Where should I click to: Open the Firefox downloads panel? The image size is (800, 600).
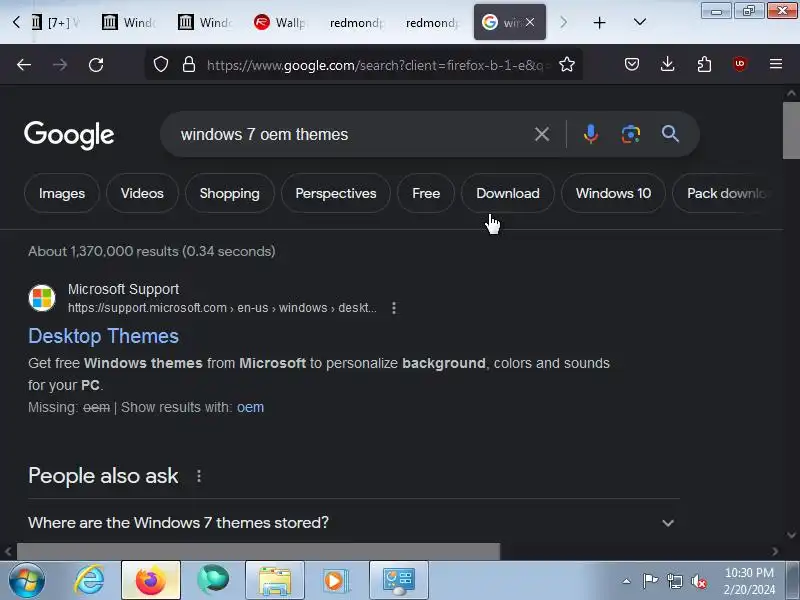[x=667, y=64]
